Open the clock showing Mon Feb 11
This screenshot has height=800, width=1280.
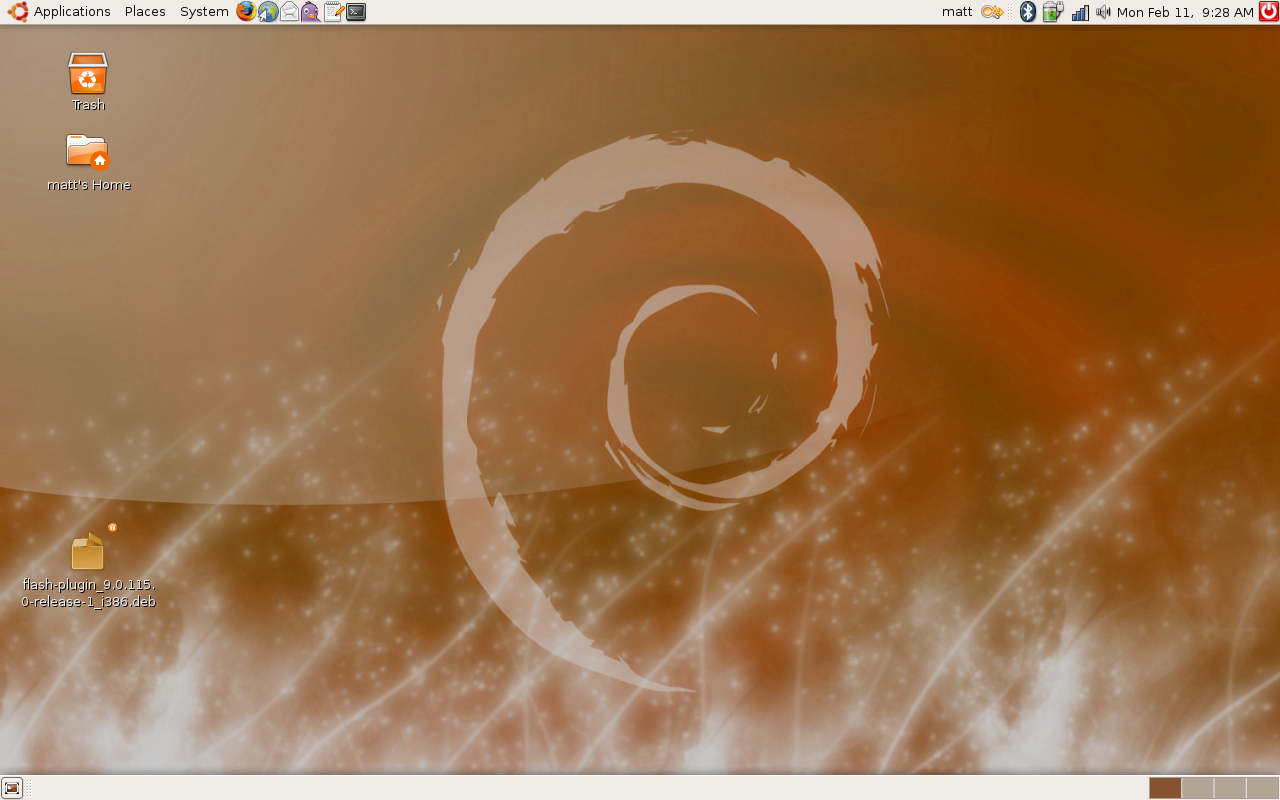tap(1185, 12)
